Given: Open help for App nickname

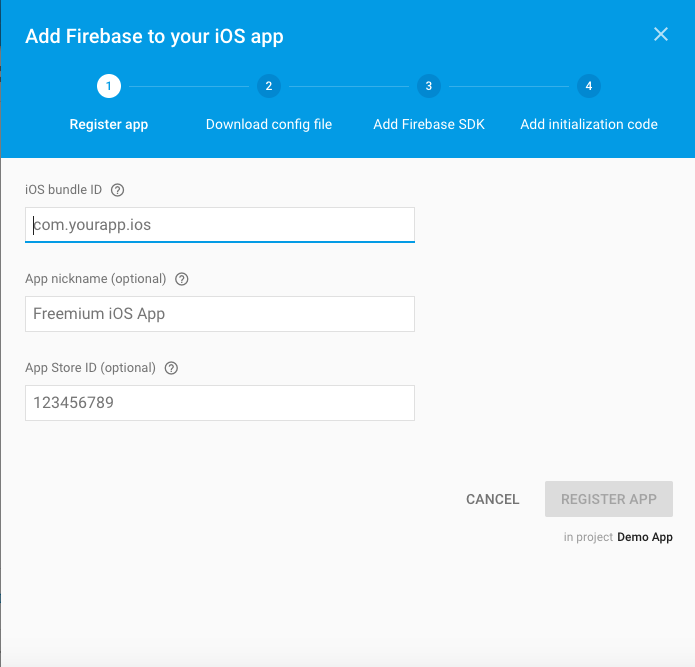Looking at the screenshot, I should [181, 279].
